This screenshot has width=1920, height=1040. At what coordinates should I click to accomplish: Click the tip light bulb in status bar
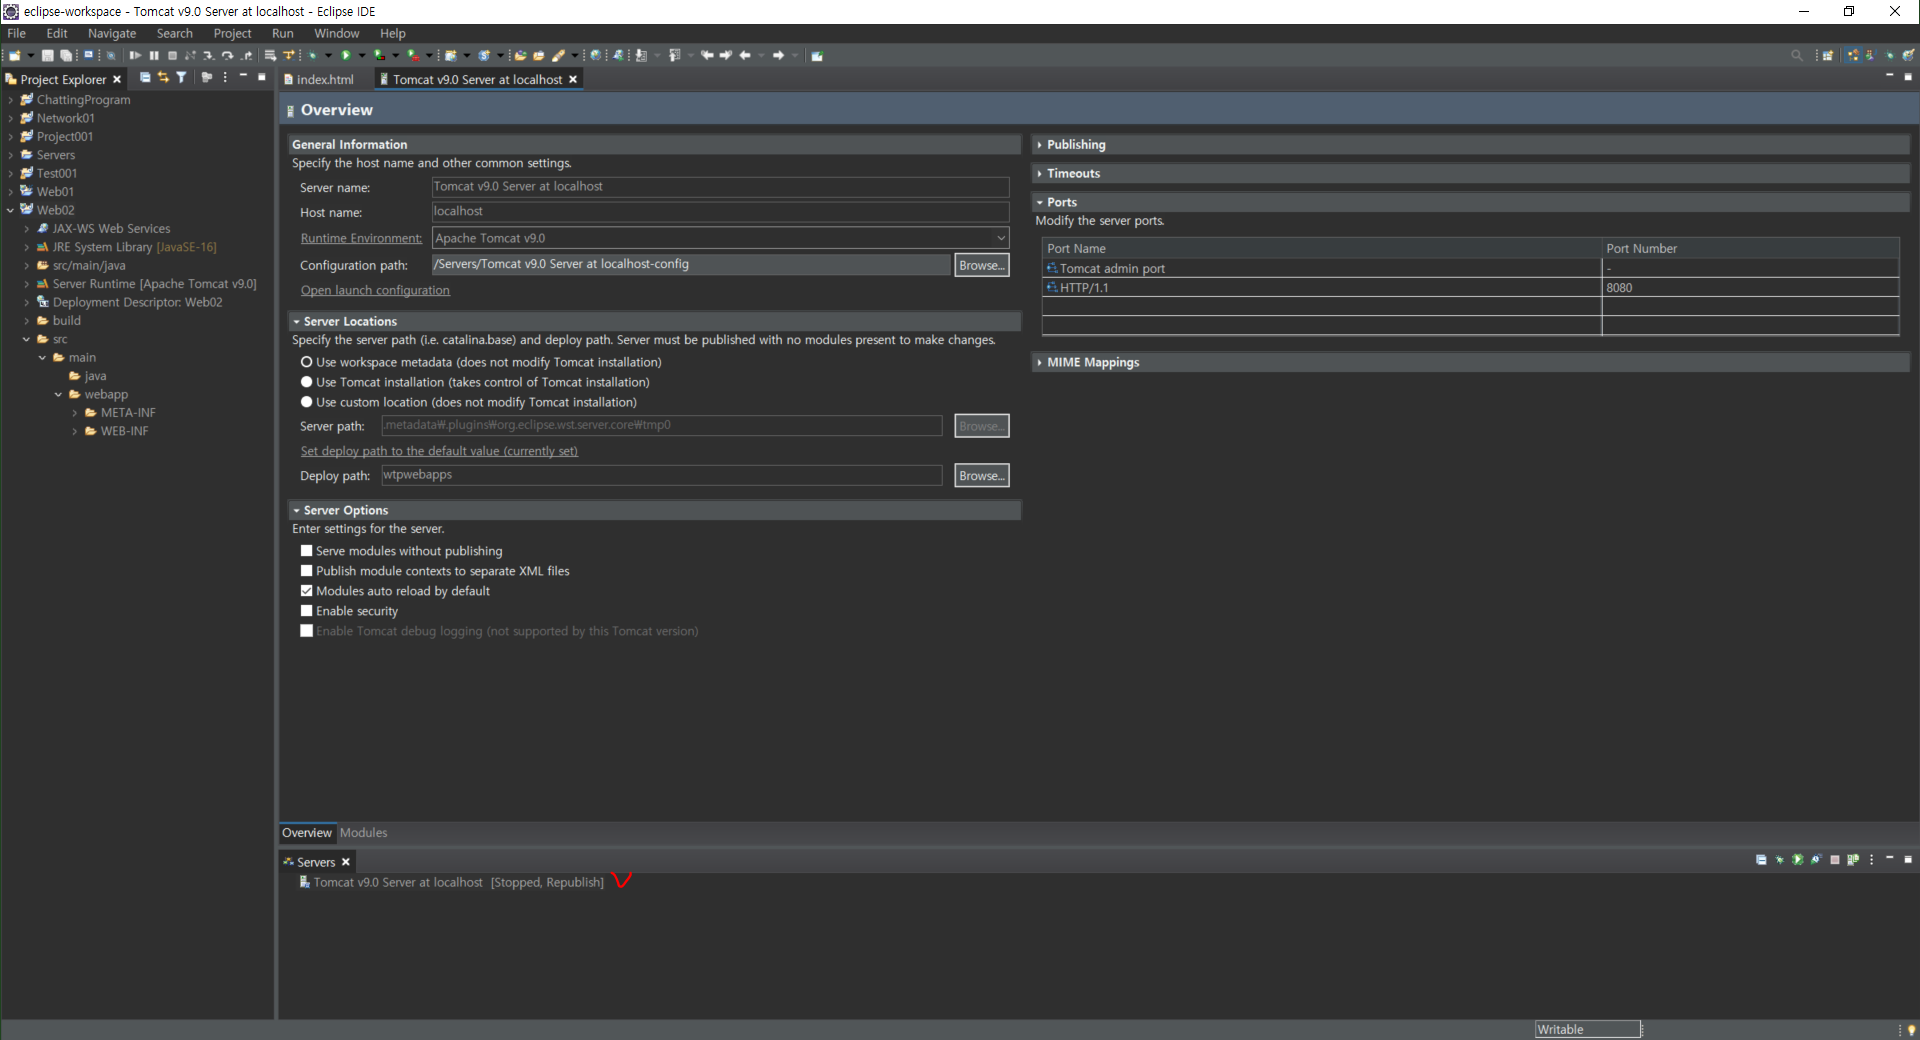pos(1911,1030)
